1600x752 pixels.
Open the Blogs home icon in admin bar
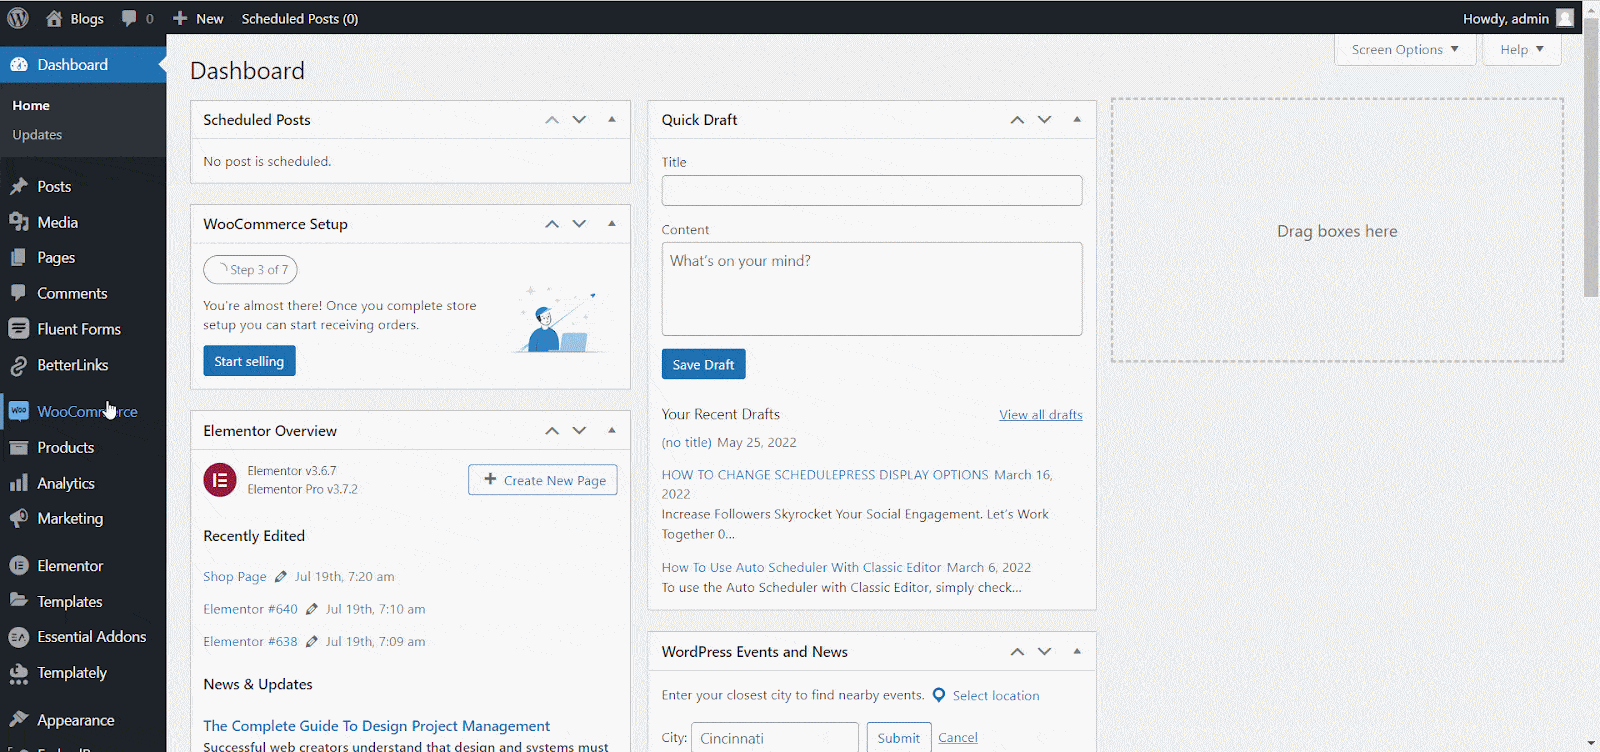pos(54,18)
